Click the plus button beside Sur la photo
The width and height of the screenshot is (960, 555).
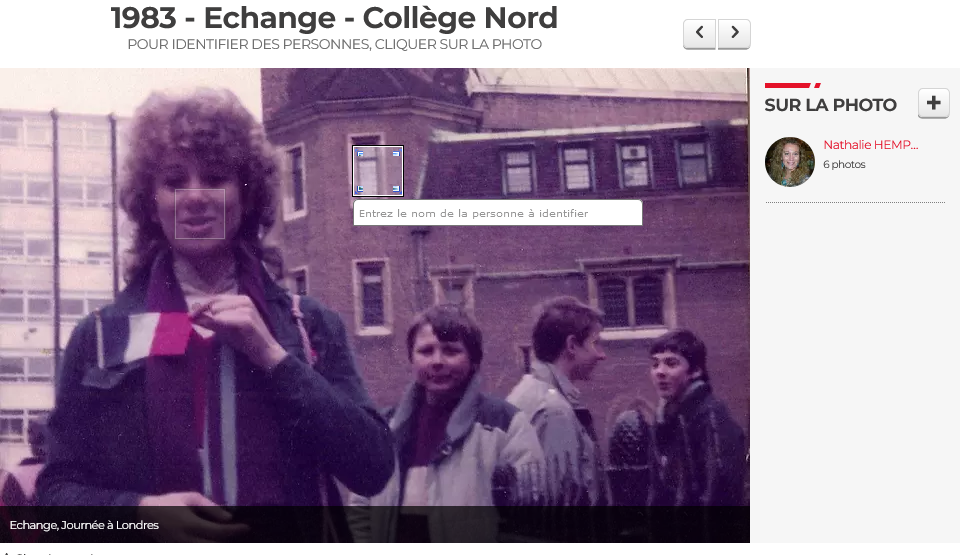click(x=934, y=103)
